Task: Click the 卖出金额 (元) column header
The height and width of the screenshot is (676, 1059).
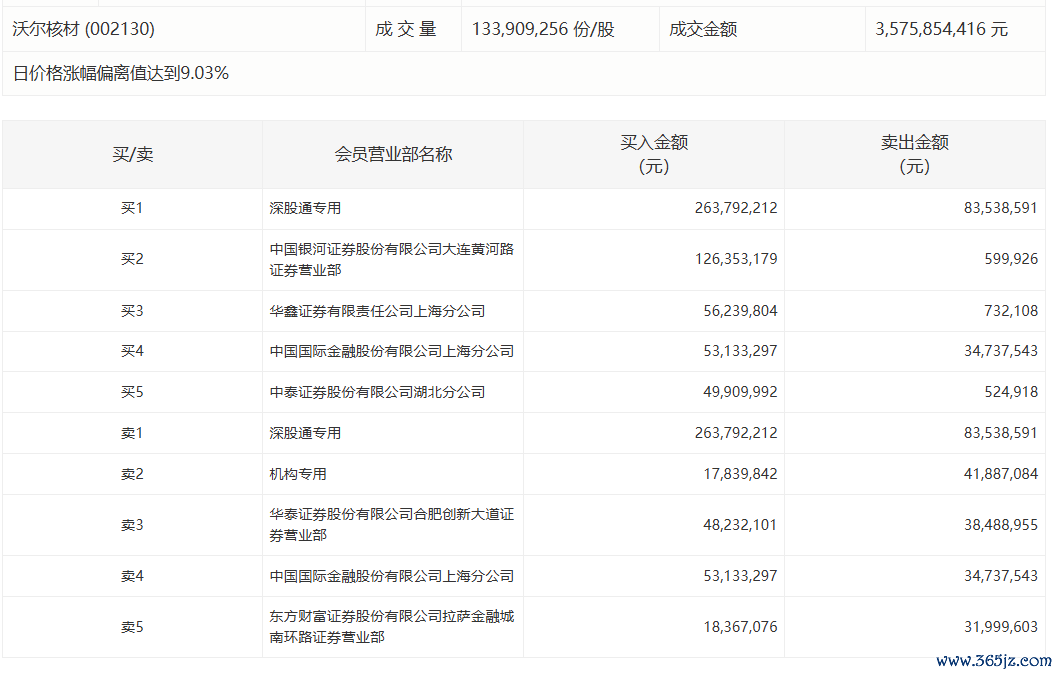Action: tap(914, 154)
